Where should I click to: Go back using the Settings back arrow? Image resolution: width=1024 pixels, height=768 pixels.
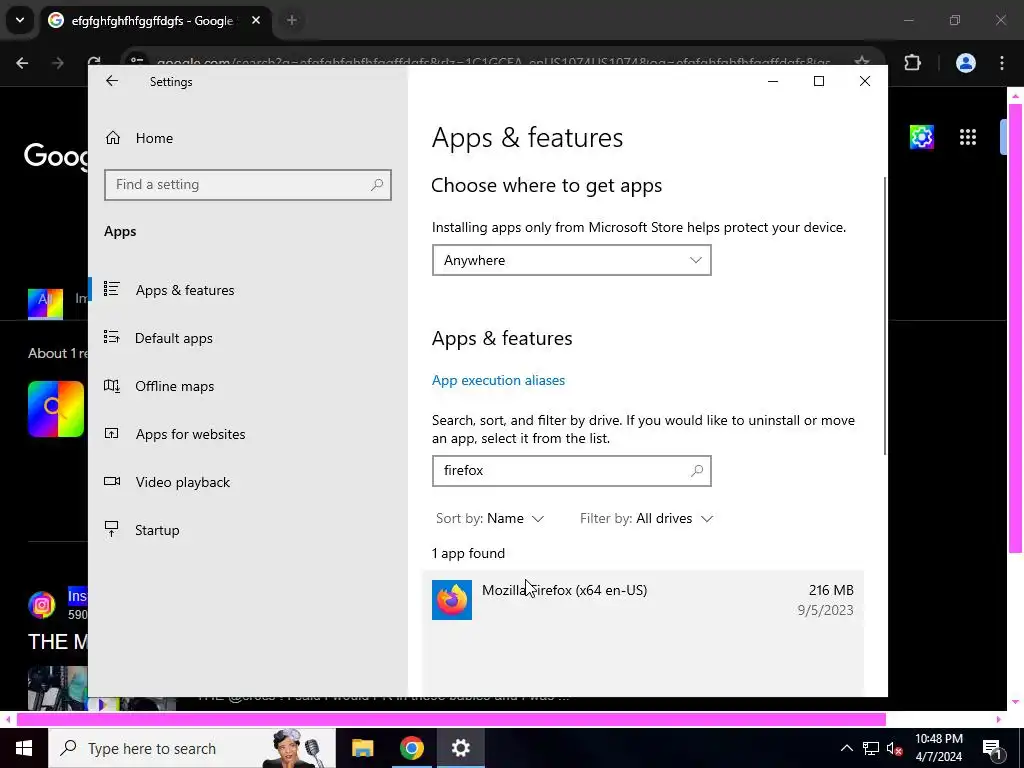pyautogui.click(x=112, y=81)
